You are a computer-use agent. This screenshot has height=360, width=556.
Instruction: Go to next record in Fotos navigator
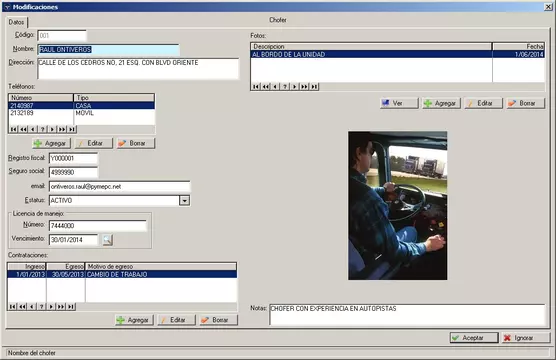tap(294, 87)
